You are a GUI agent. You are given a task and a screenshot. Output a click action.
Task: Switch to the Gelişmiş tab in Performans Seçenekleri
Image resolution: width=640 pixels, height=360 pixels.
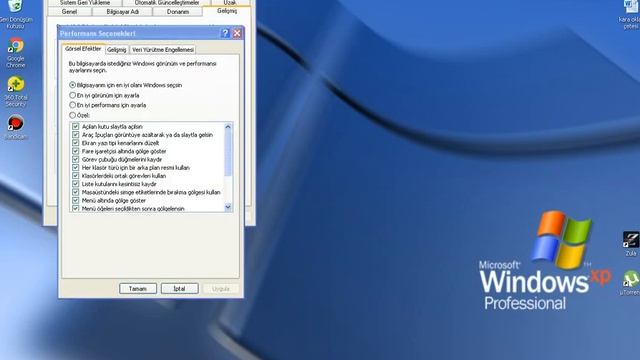point(117,50)
